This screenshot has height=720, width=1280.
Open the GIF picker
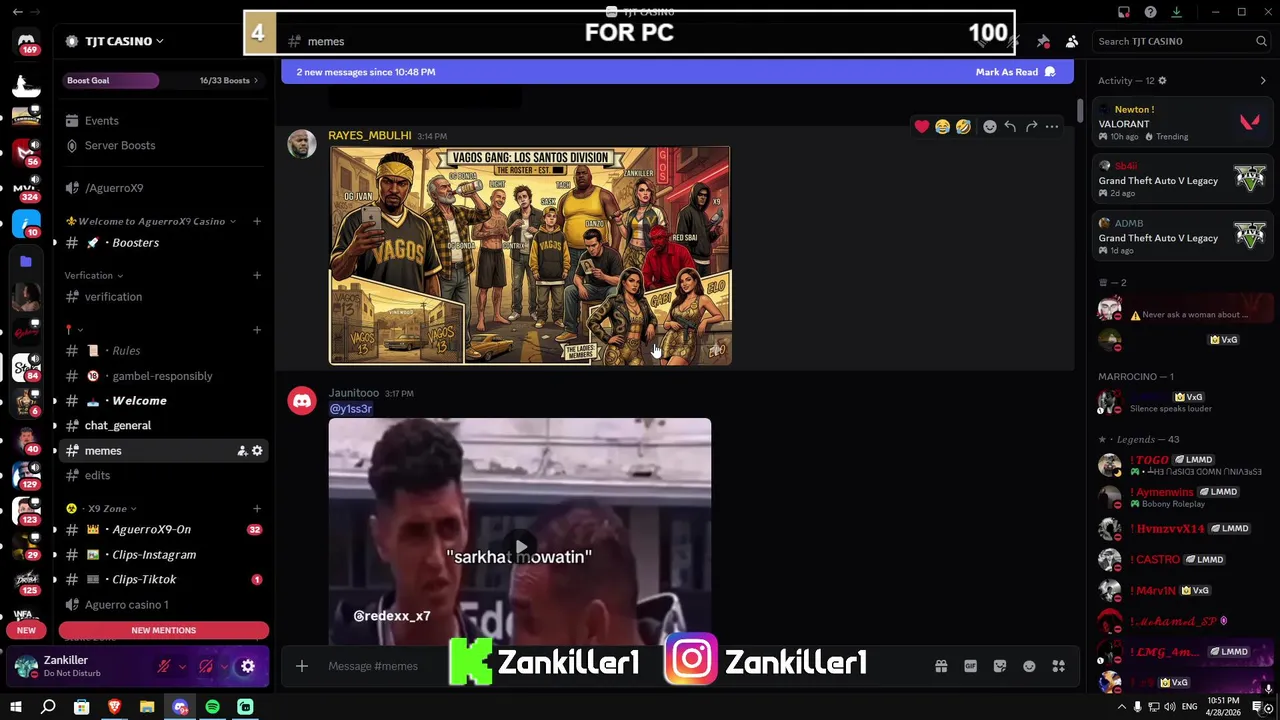pyautogui.click(x=970, y=666)
